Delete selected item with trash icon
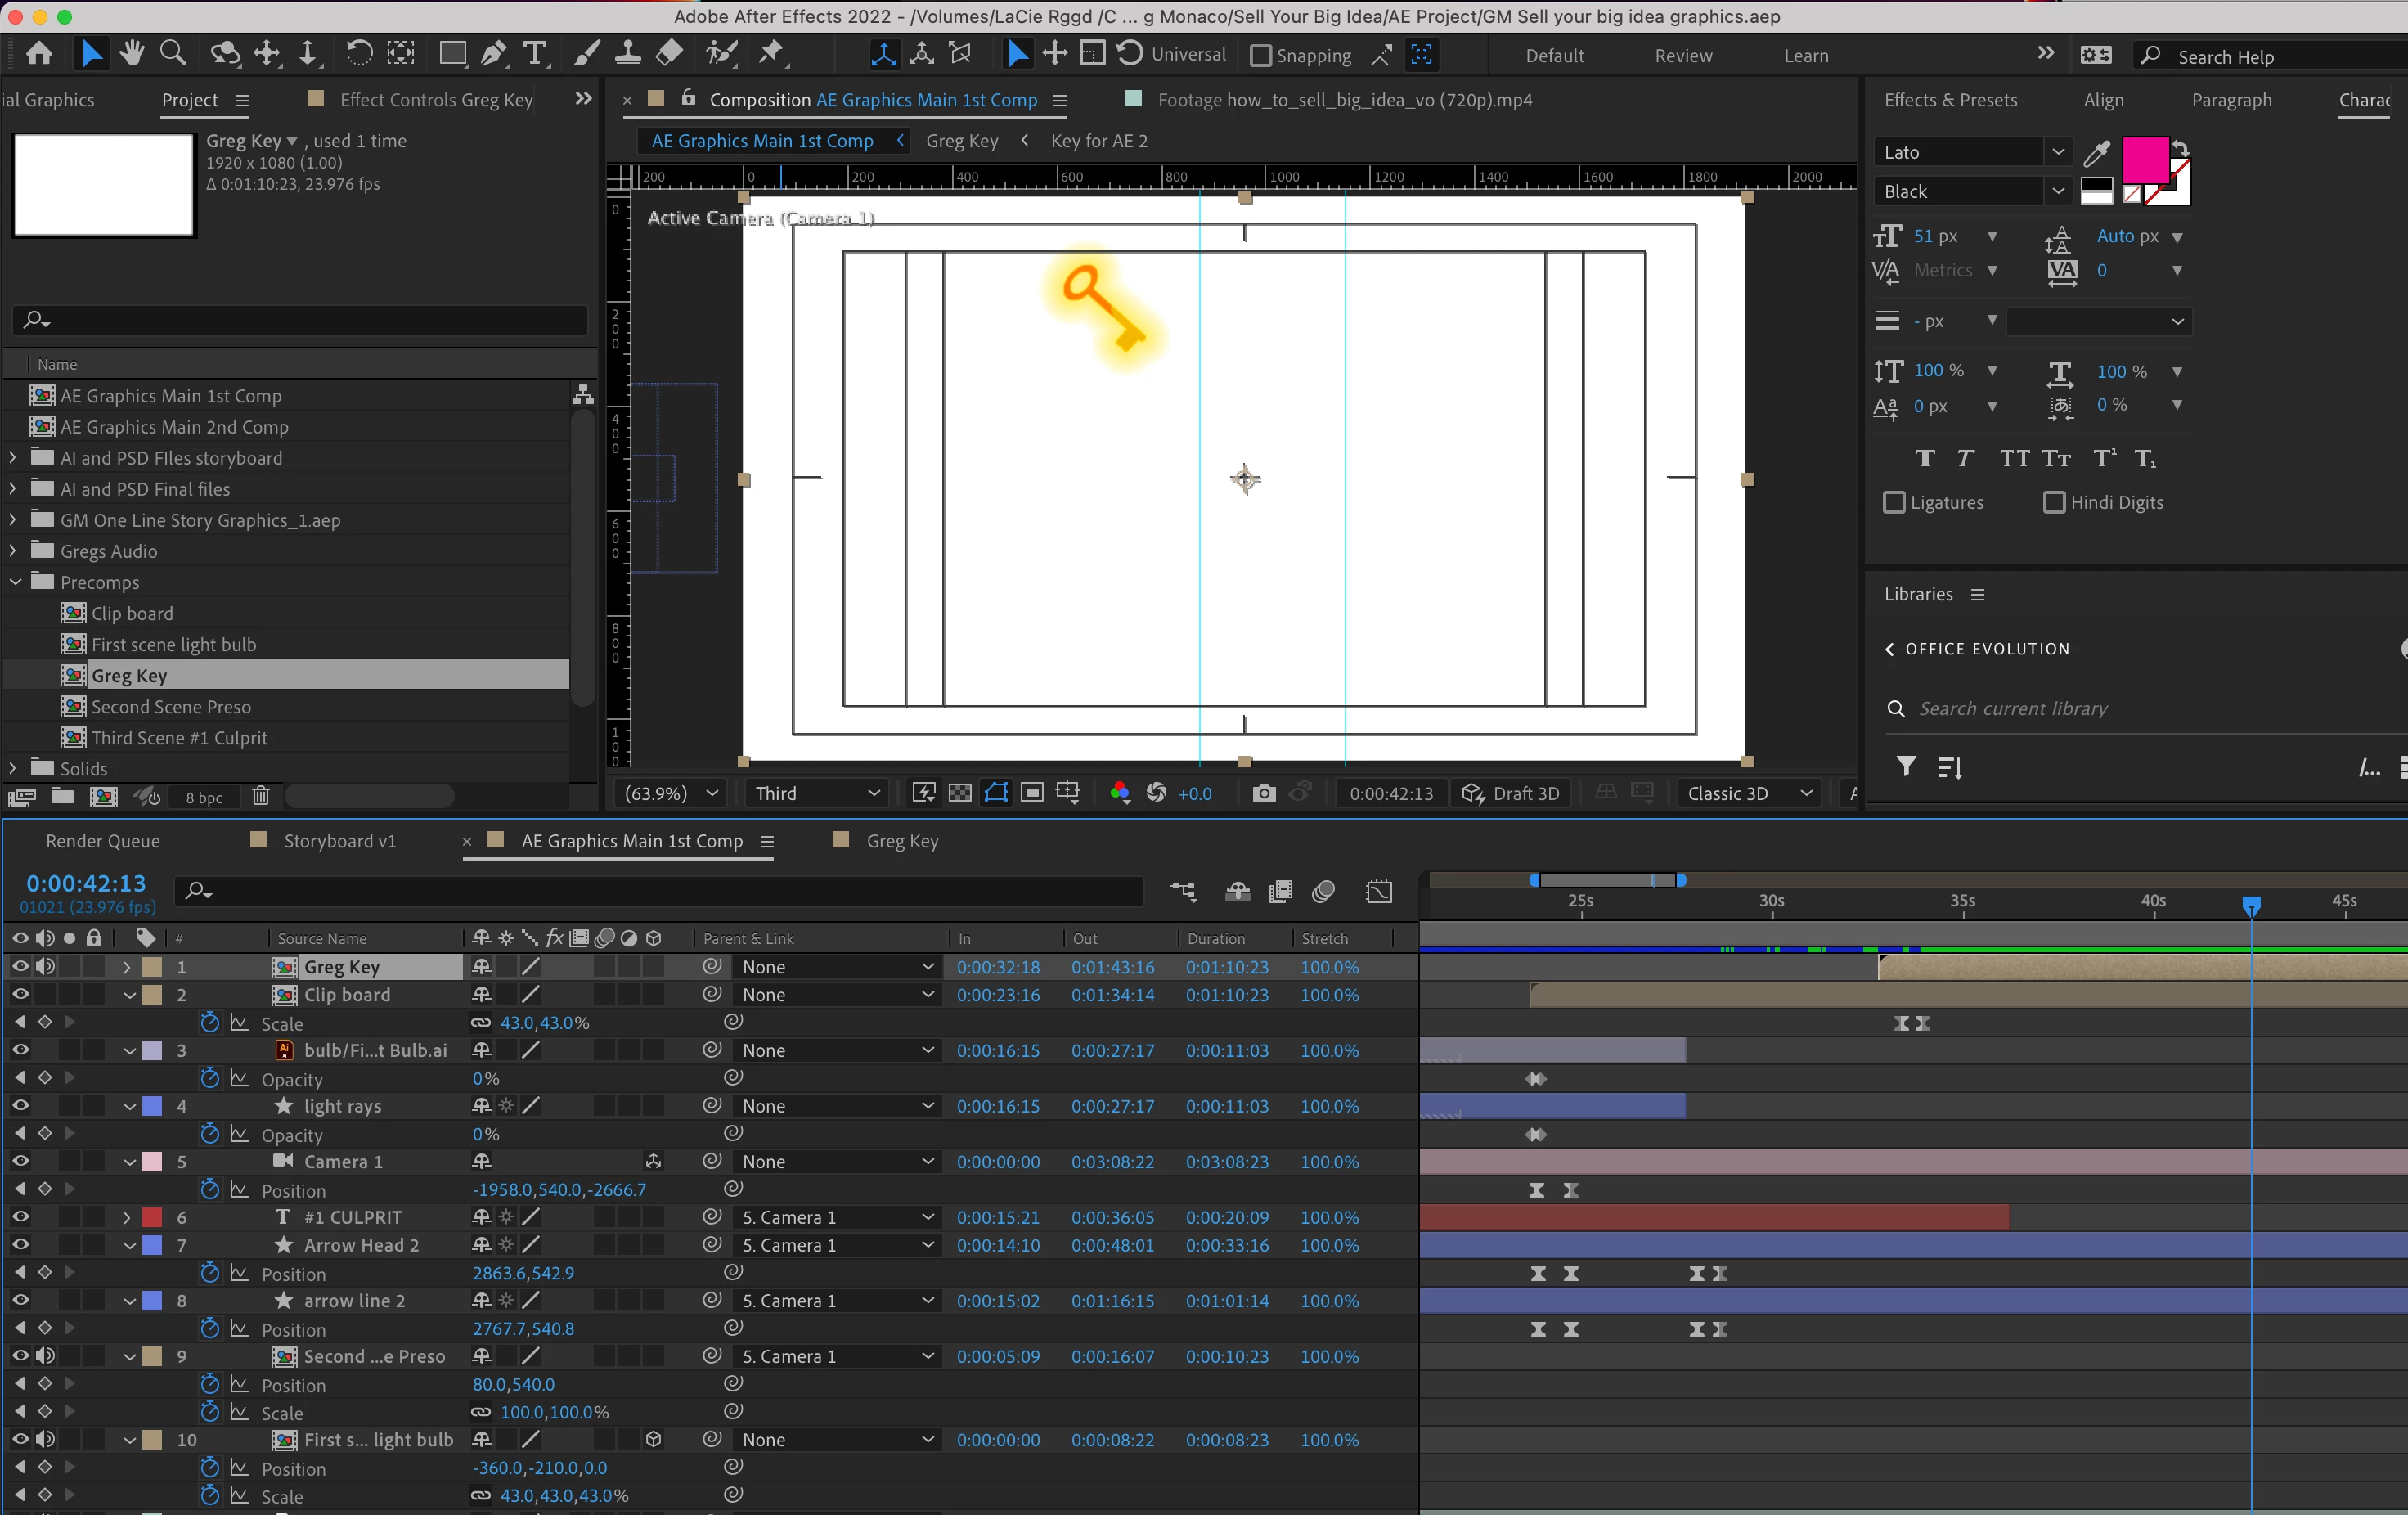2408x1515 pixels. click(261, 796)
